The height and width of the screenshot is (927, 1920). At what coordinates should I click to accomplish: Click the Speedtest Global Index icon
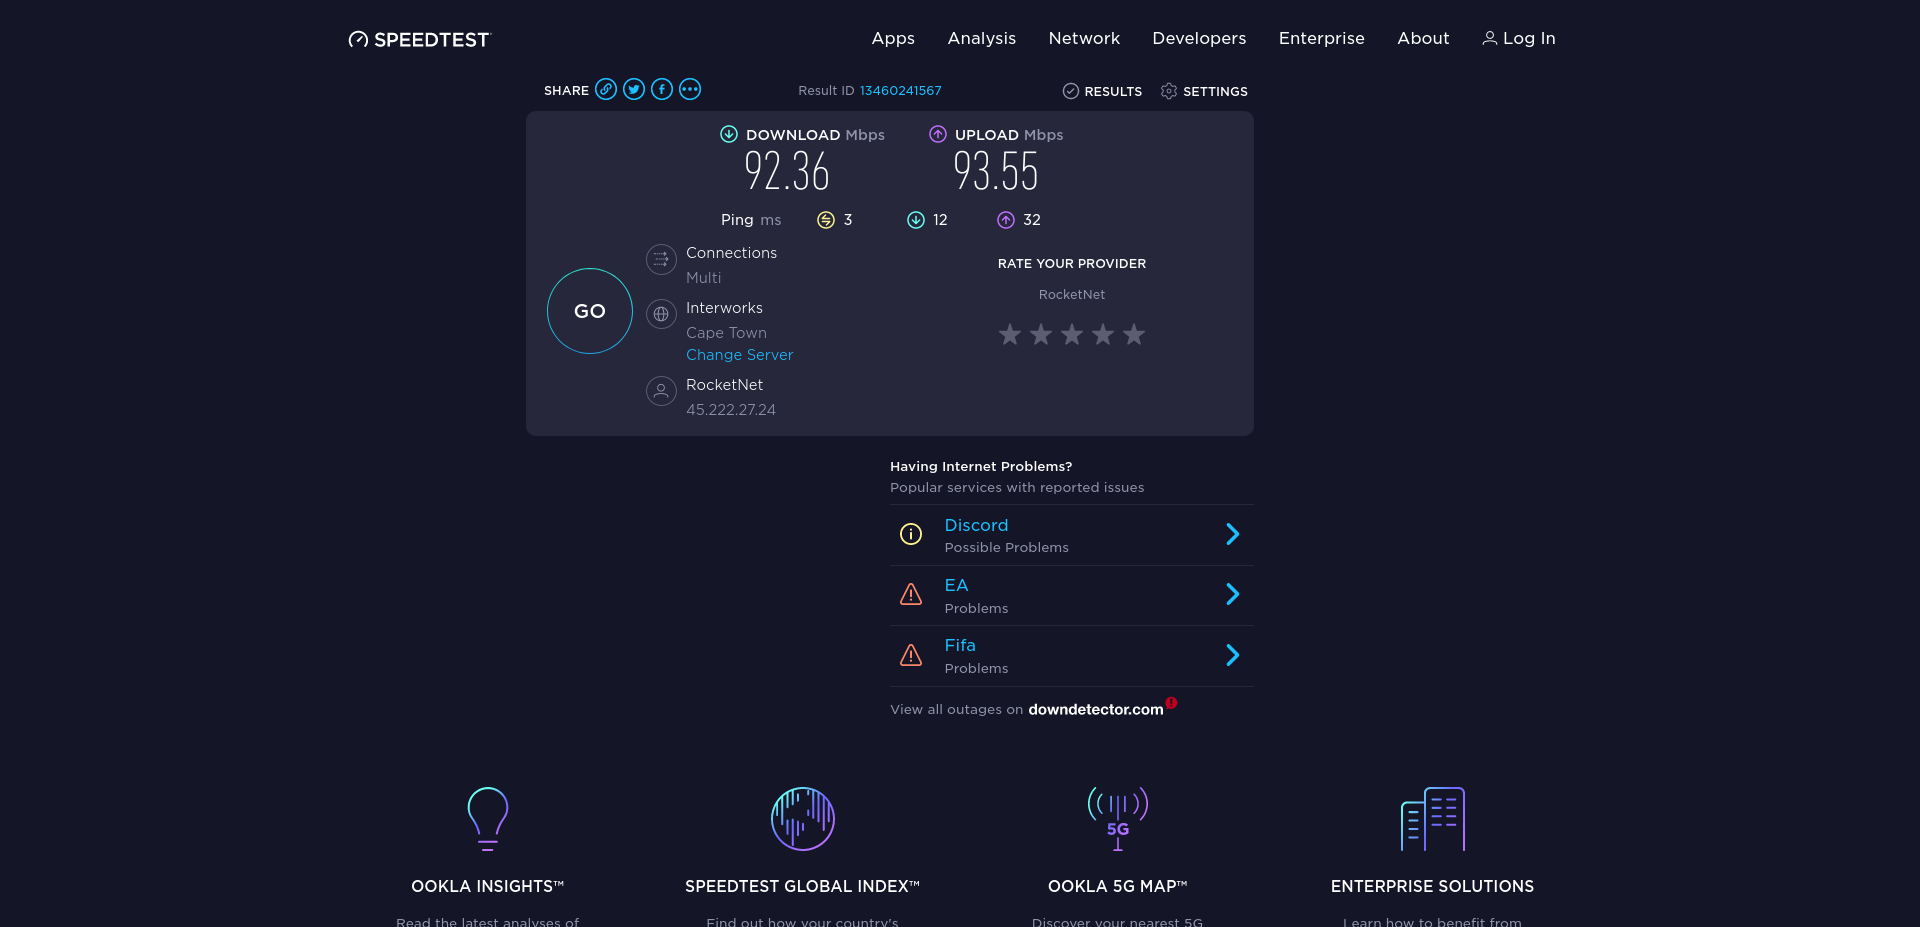click(803, 819)
